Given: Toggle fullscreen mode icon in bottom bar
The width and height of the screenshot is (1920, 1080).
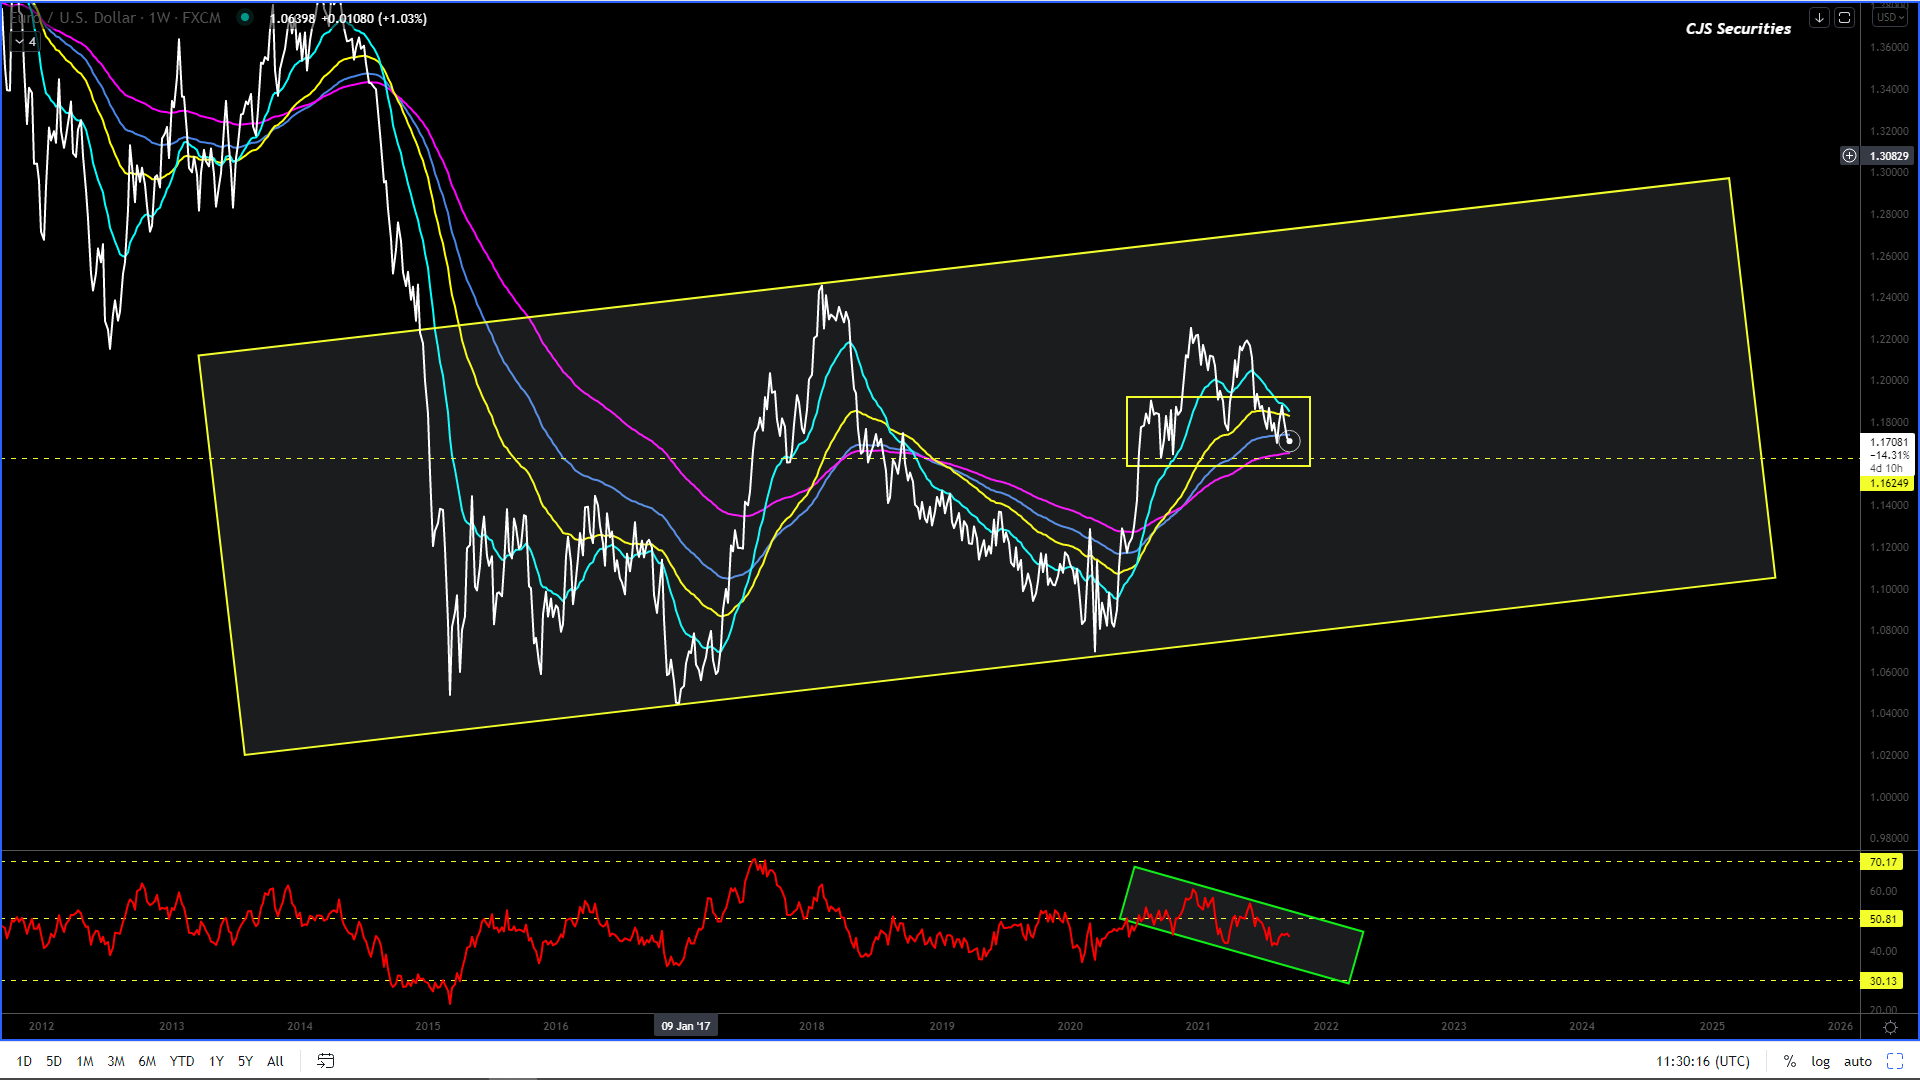Looking at the screenshot, I should pyautogui.click(x=1894, y=1061).
